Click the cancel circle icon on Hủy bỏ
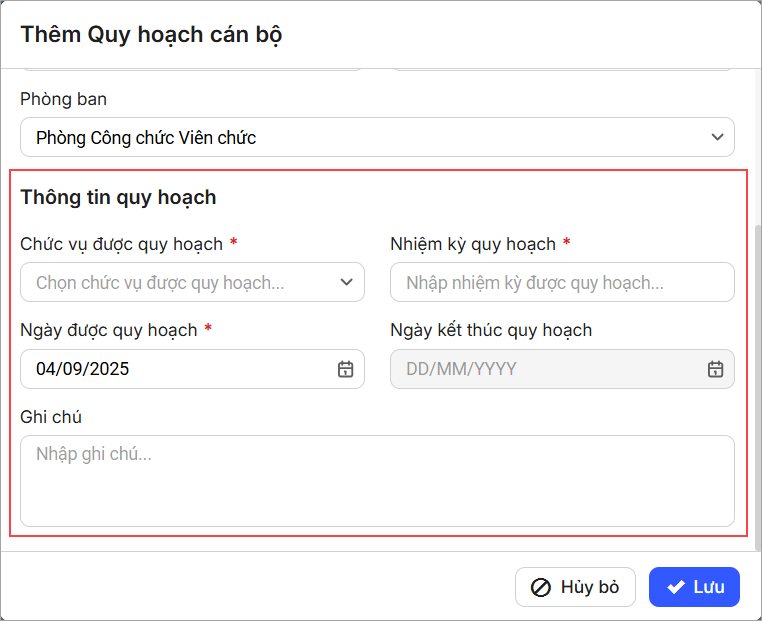Screen dimensions: 762x621 tap(541, 588)
